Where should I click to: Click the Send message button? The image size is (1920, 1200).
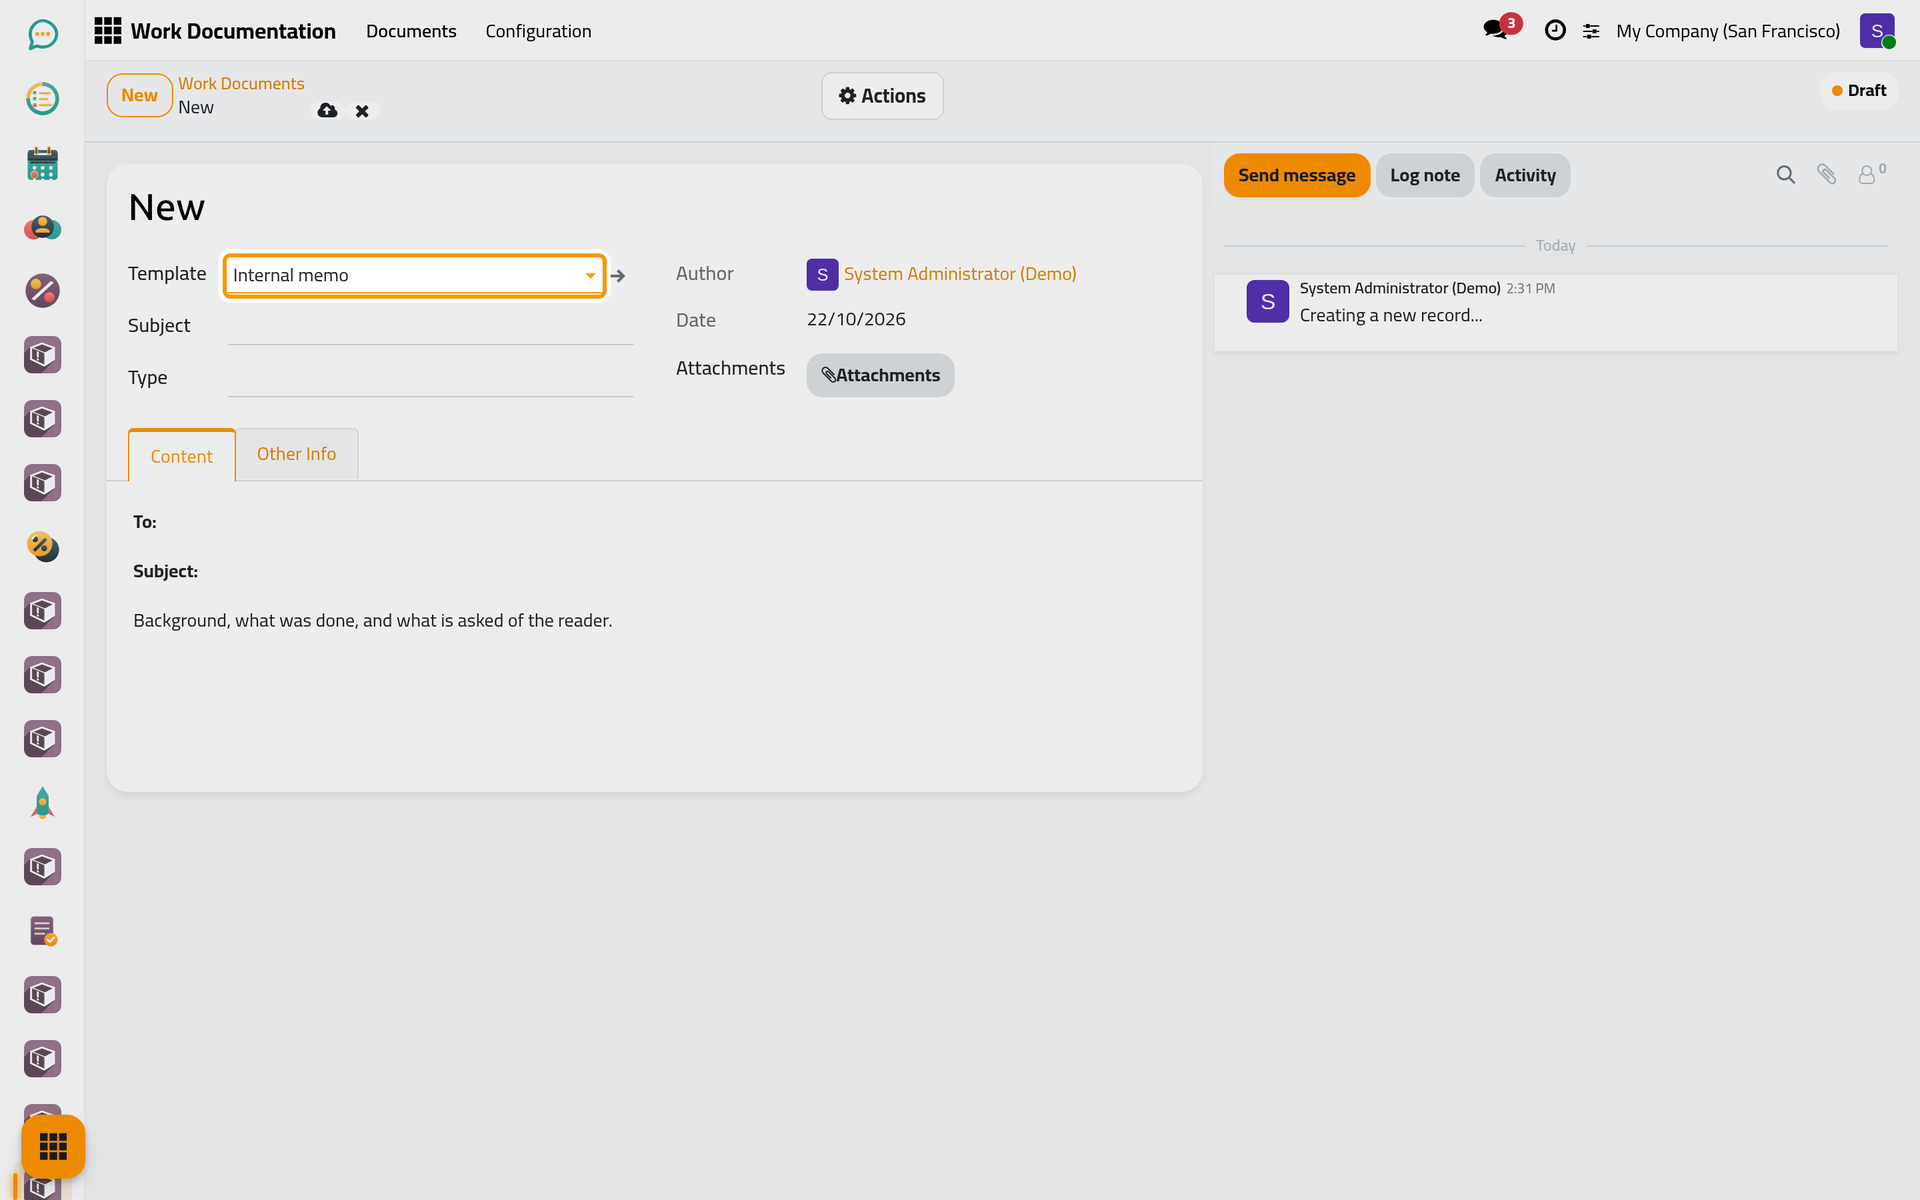click(1297, 175)
